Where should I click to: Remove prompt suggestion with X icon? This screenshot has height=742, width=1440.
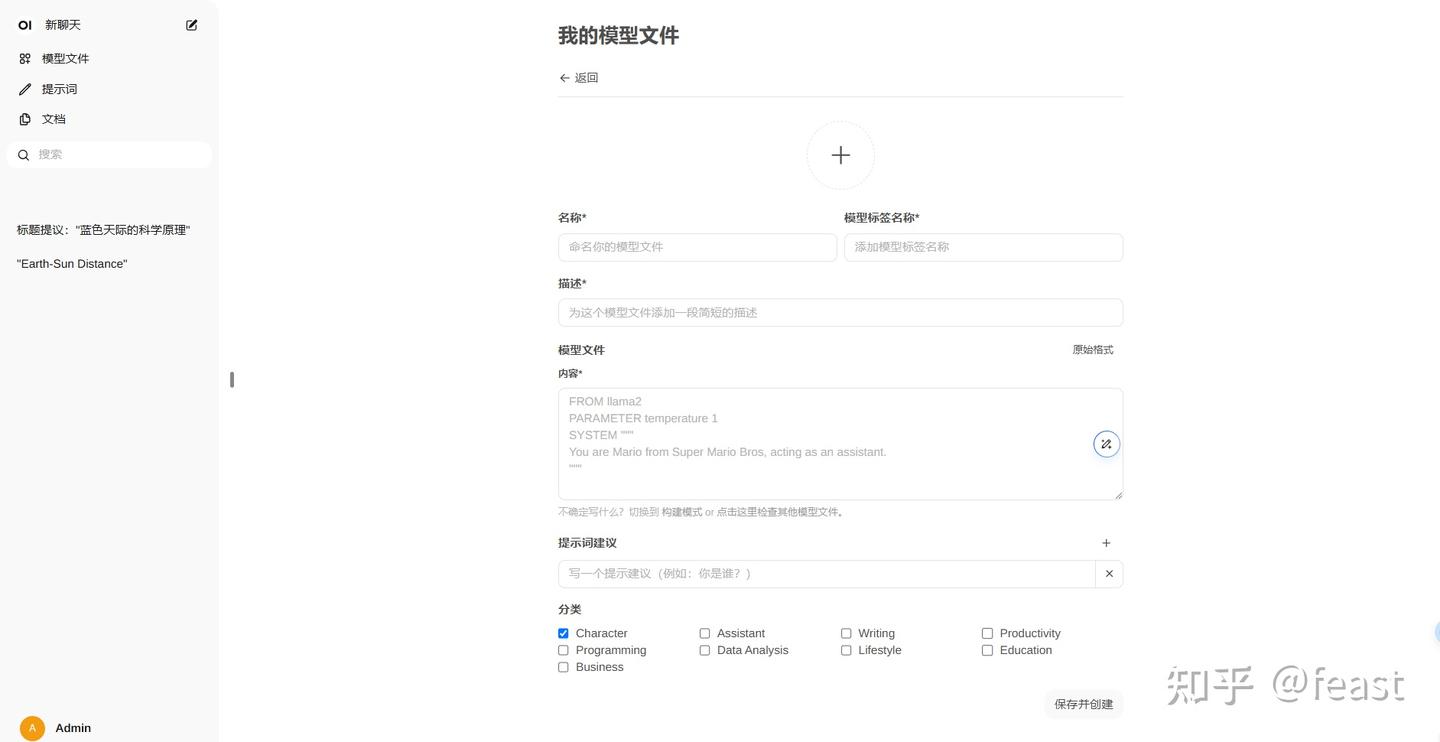1109,574
